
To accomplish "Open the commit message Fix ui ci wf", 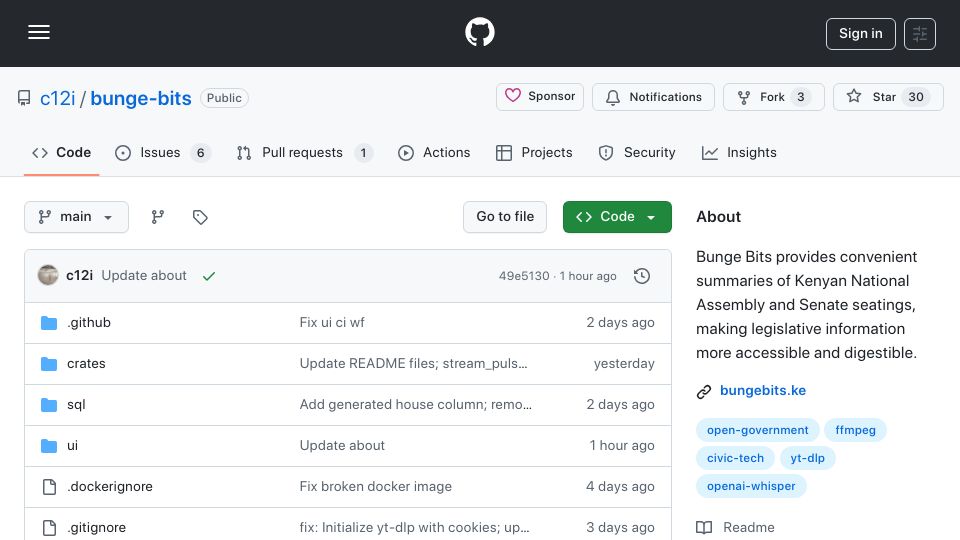I will 332,323.
